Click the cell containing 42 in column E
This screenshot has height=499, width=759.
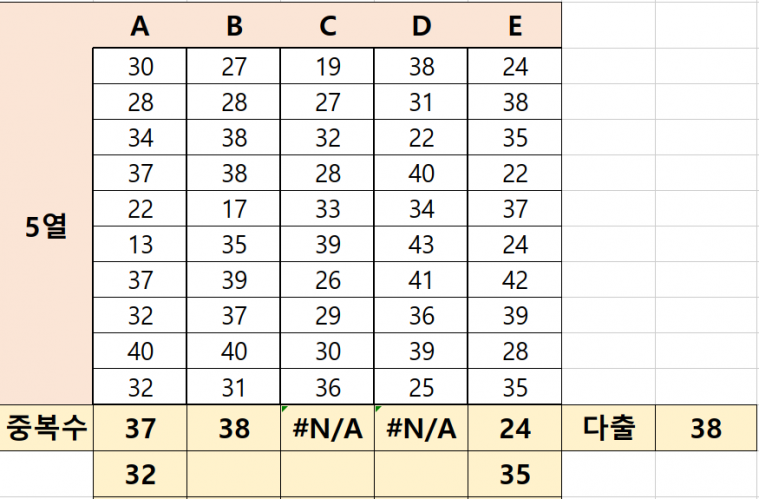[514, 280]
